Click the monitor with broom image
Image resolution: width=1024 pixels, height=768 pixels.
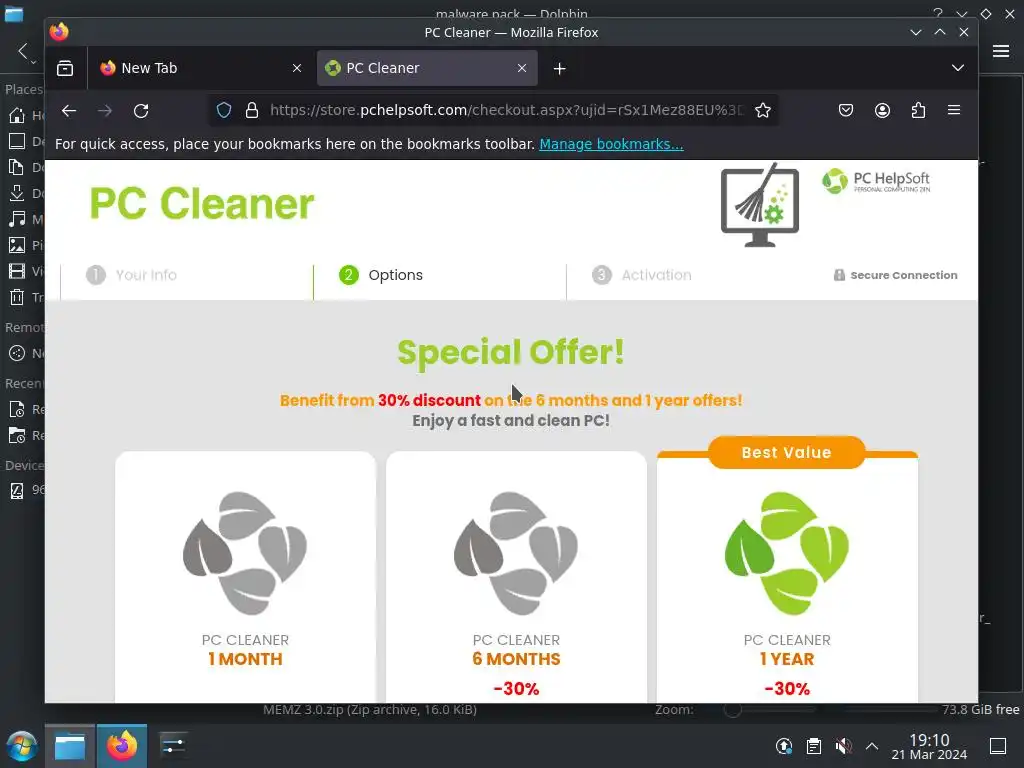(x=760, y=205)
